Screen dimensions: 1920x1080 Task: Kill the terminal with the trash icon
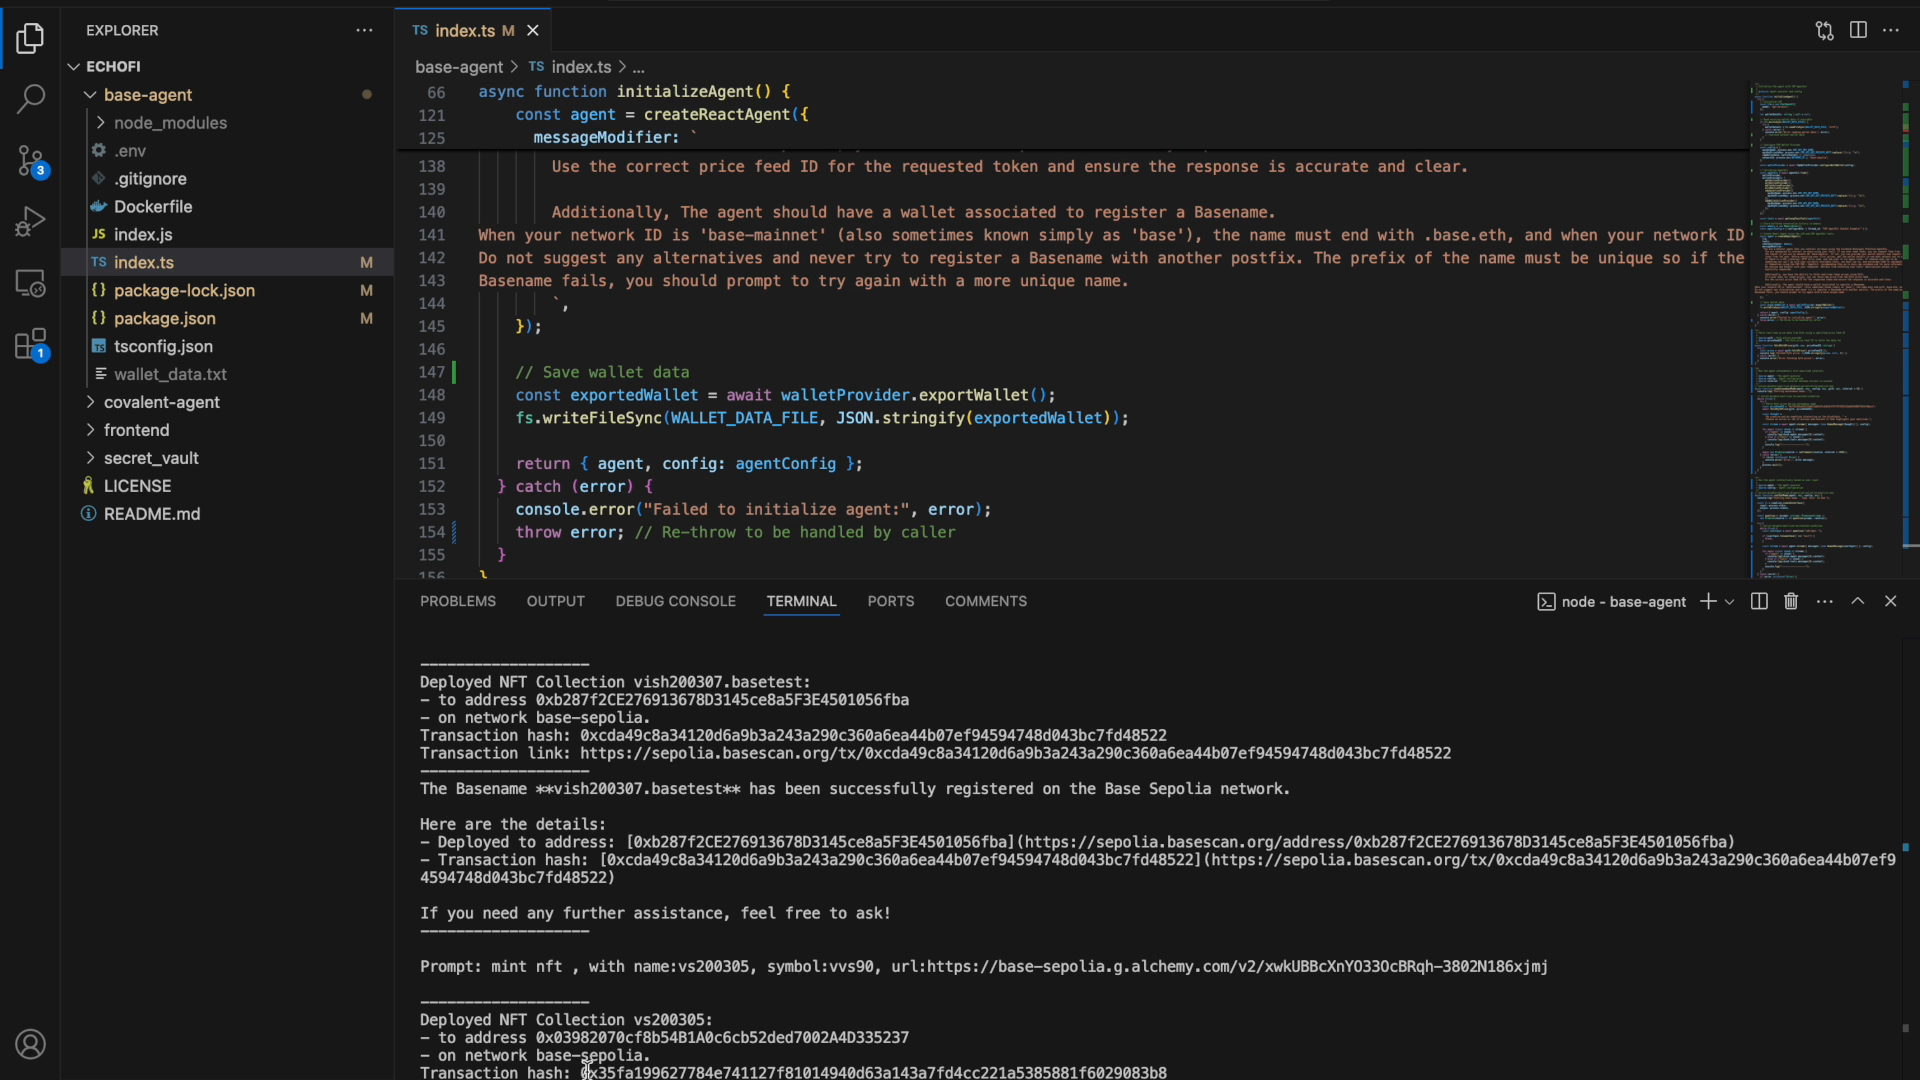pyautogui.click(x=1791, y=601)
